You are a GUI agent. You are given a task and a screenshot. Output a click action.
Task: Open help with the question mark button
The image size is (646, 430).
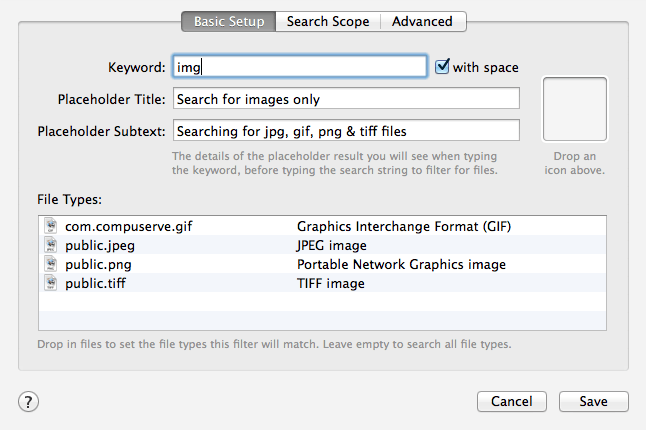click(28, 402)
